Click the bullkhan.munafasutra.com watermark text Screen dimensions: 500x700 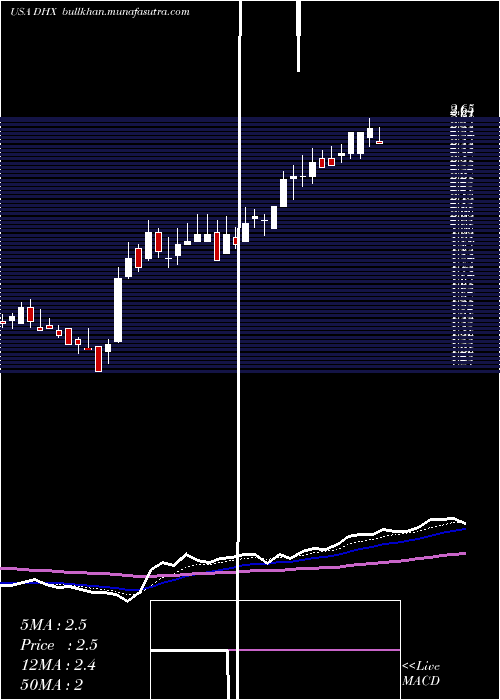coord(127,12)
